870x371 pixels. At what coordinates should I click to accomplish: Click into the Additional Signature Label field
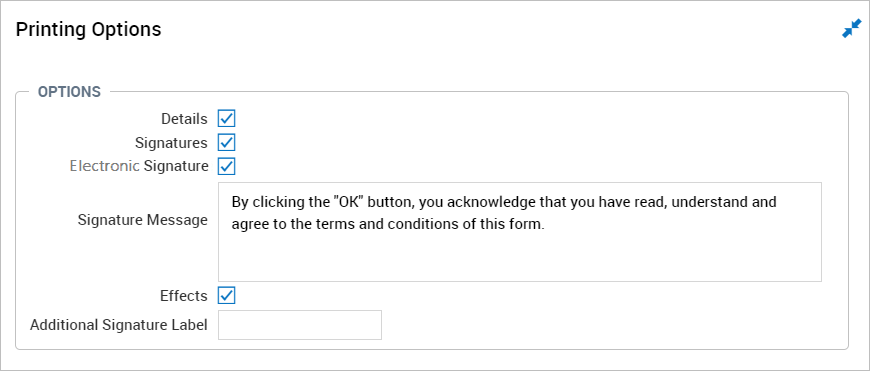point(300,325)
